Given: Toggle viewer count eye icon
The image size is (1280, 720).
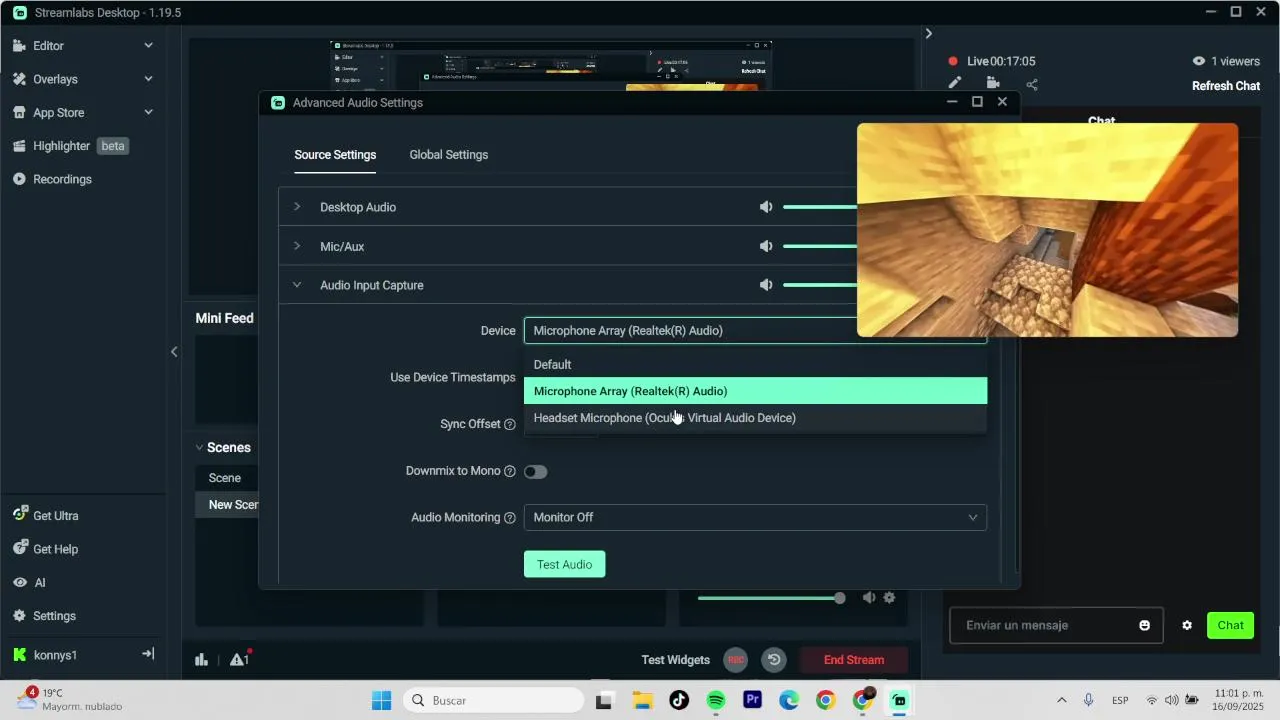Looking at the screenshot, I should point(1199,61).
